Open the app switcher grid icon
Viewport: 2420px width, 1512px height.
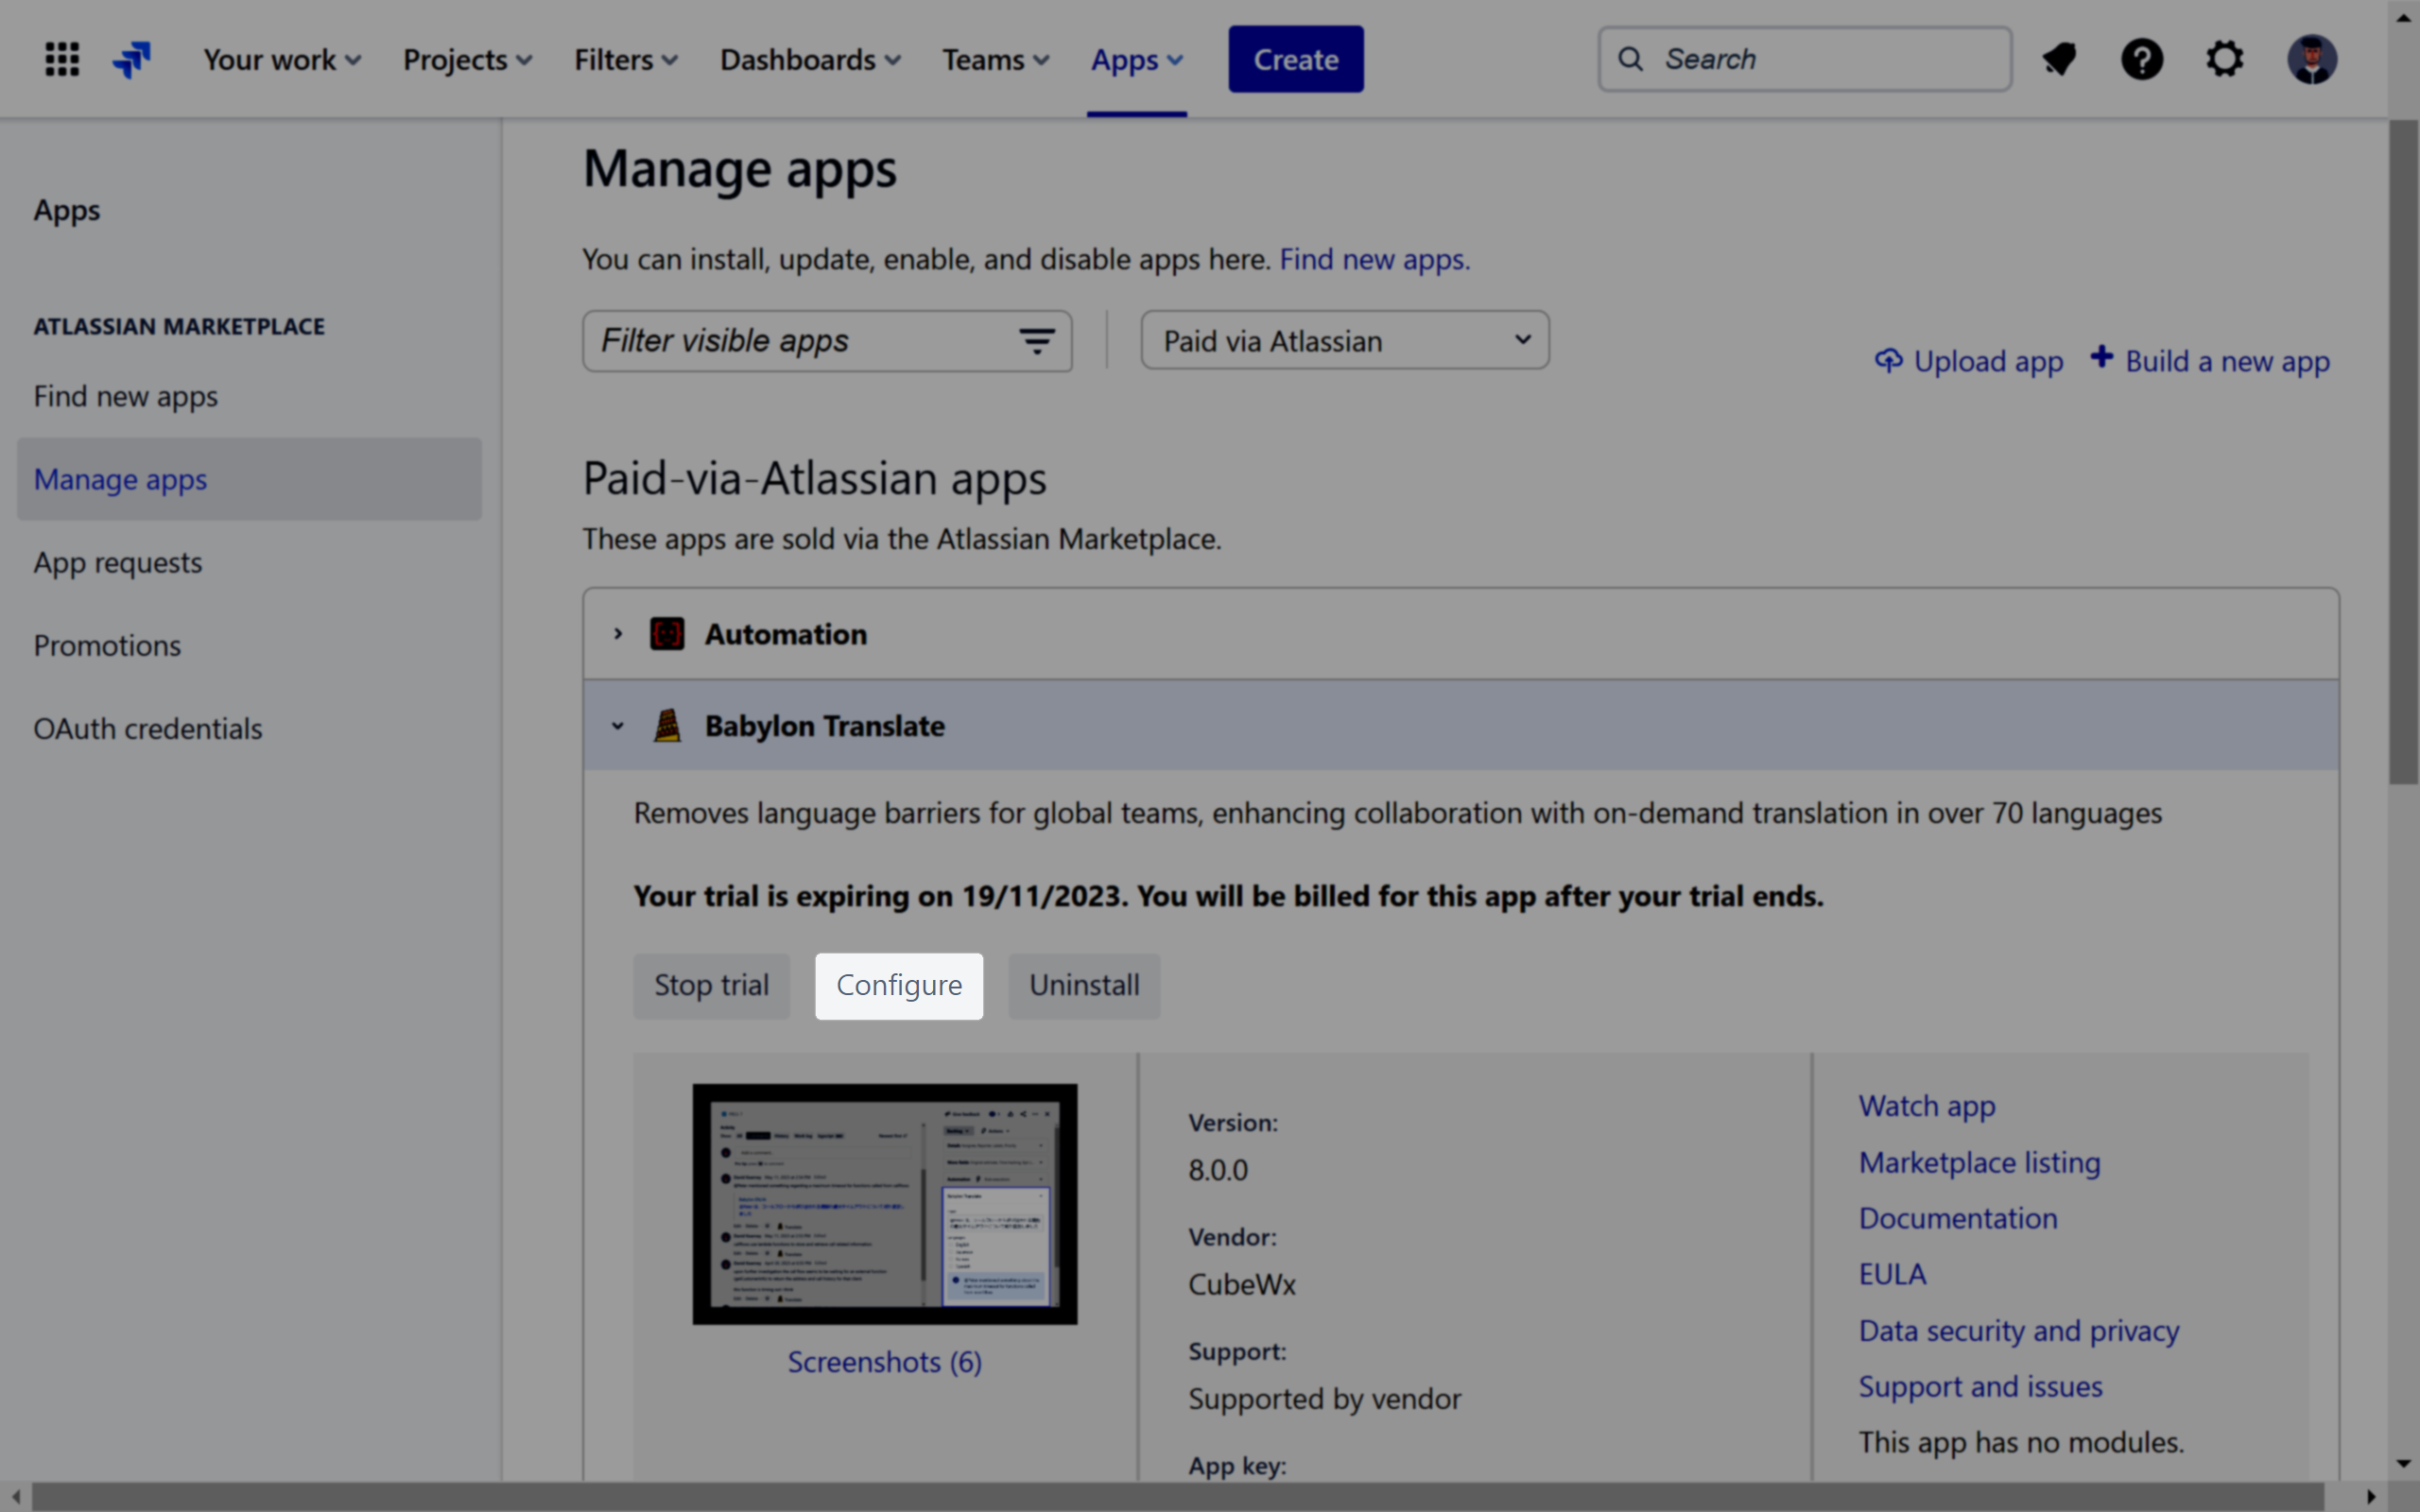[x=62, y=59]
